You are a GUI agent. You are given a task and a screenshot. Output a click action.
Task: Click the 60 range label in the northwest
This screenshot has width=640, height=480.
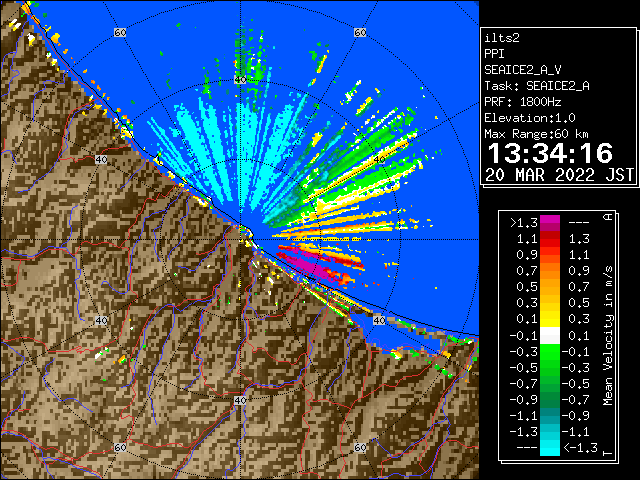(x=120, y=32)
